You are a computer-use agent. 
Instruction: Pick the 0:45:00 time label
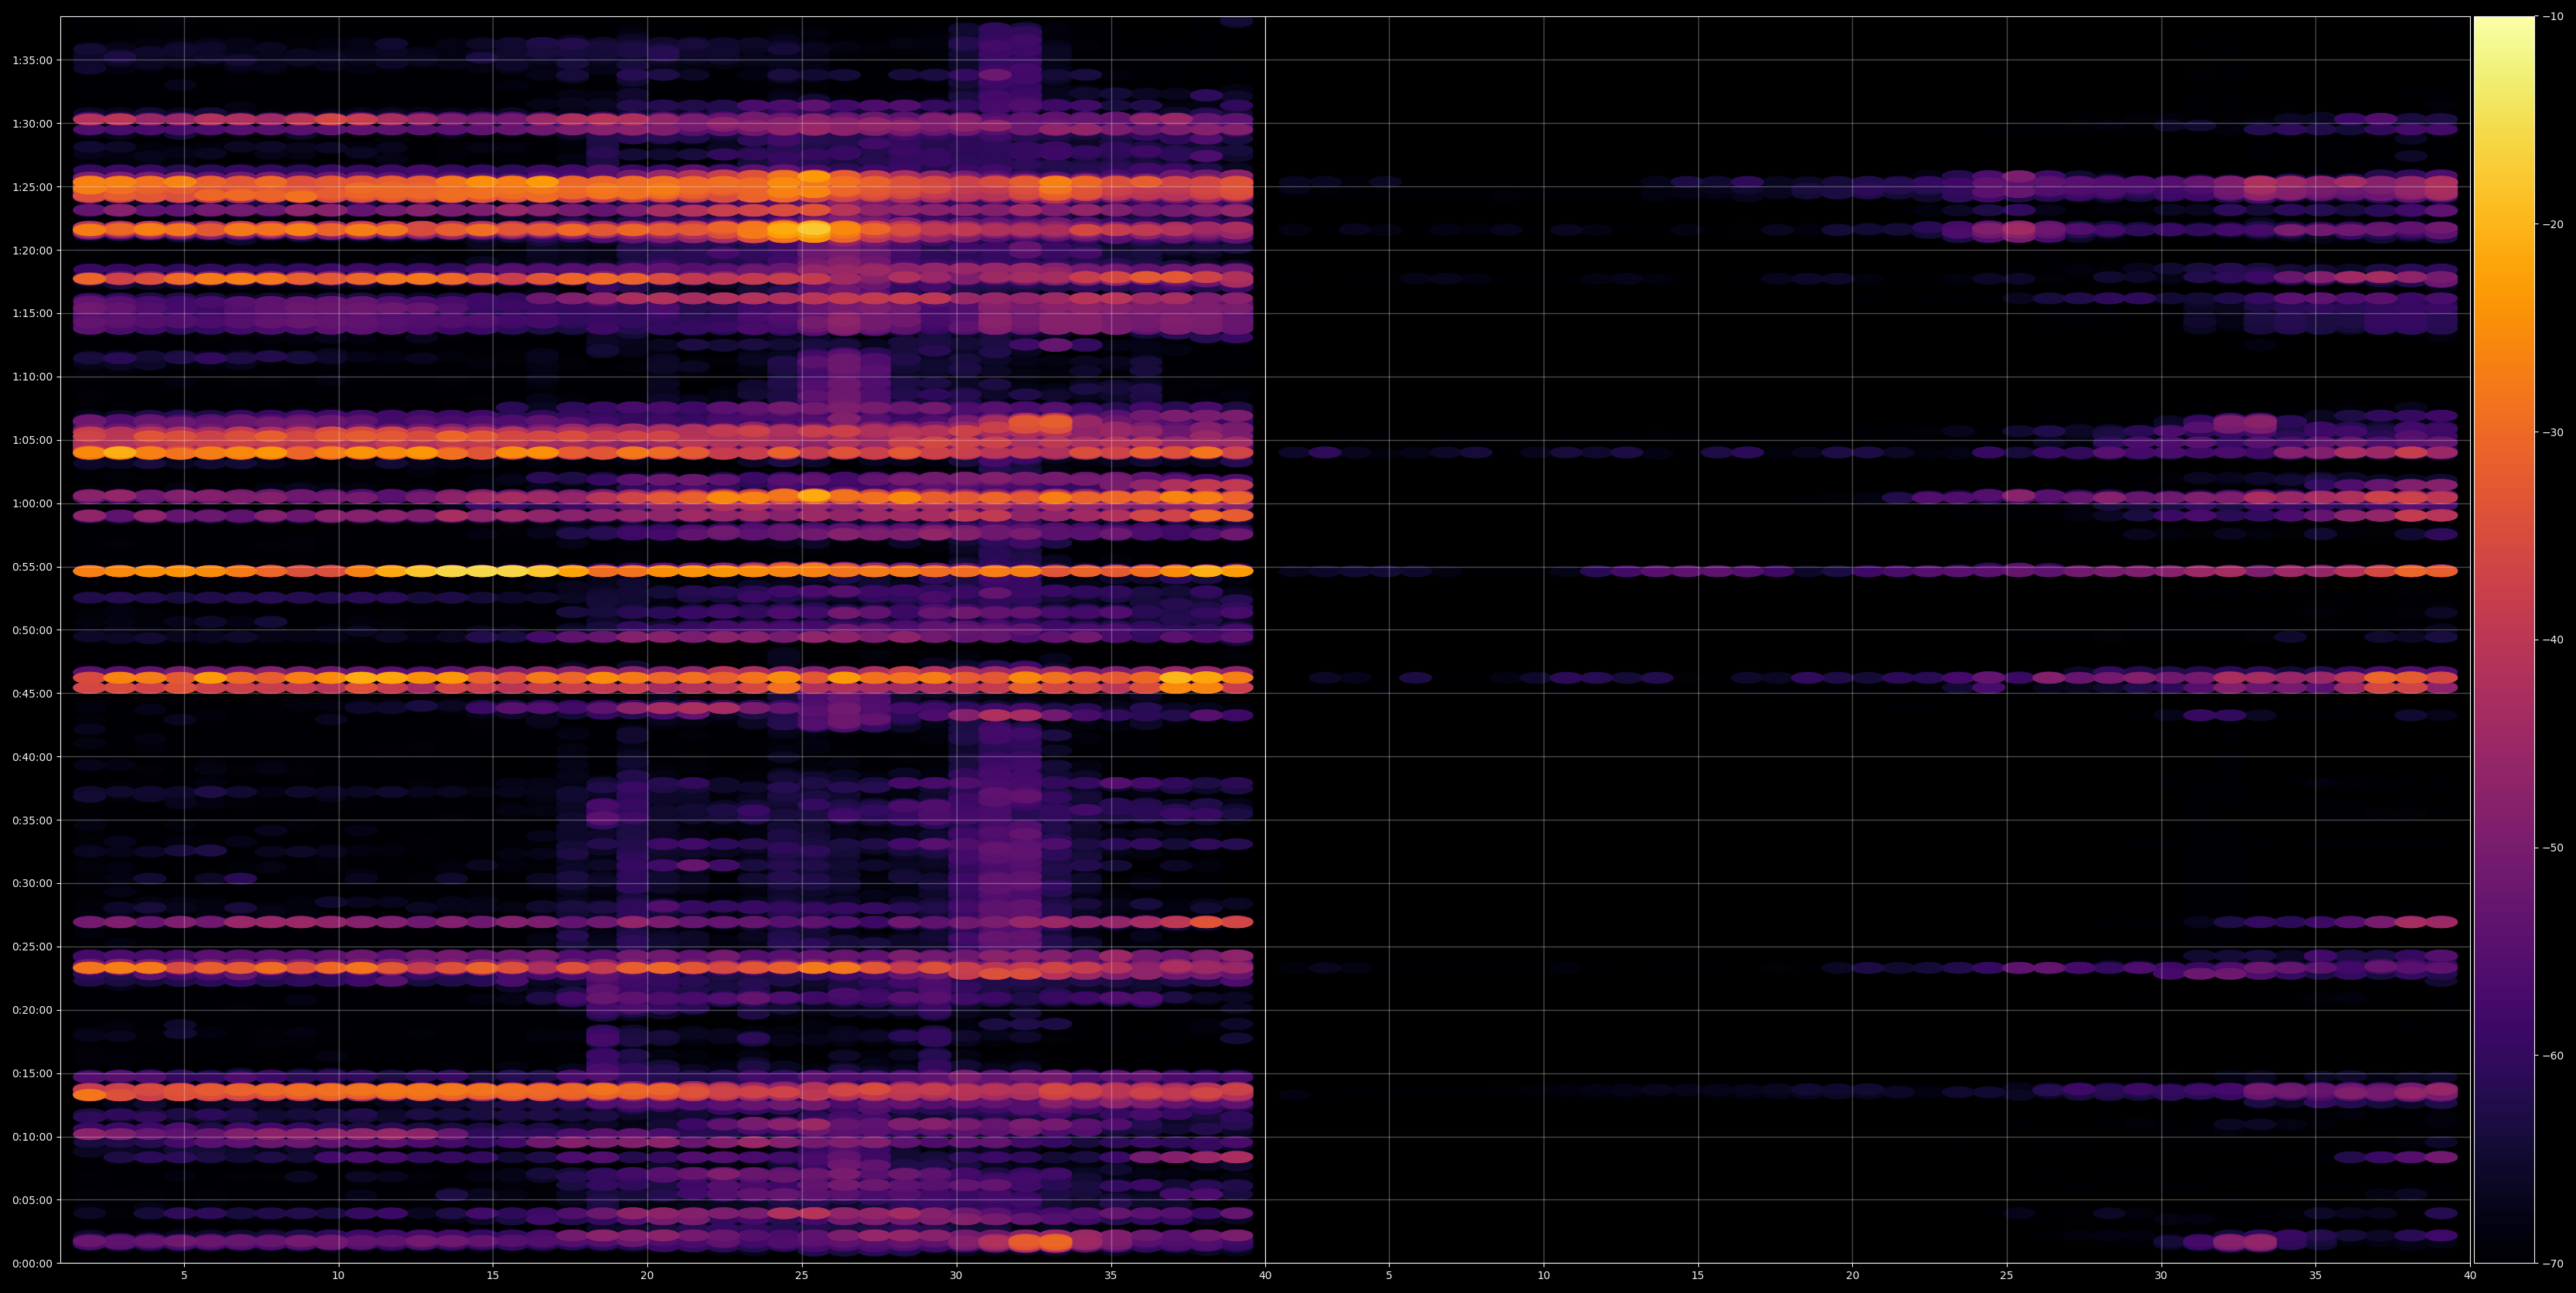(32, 694)
